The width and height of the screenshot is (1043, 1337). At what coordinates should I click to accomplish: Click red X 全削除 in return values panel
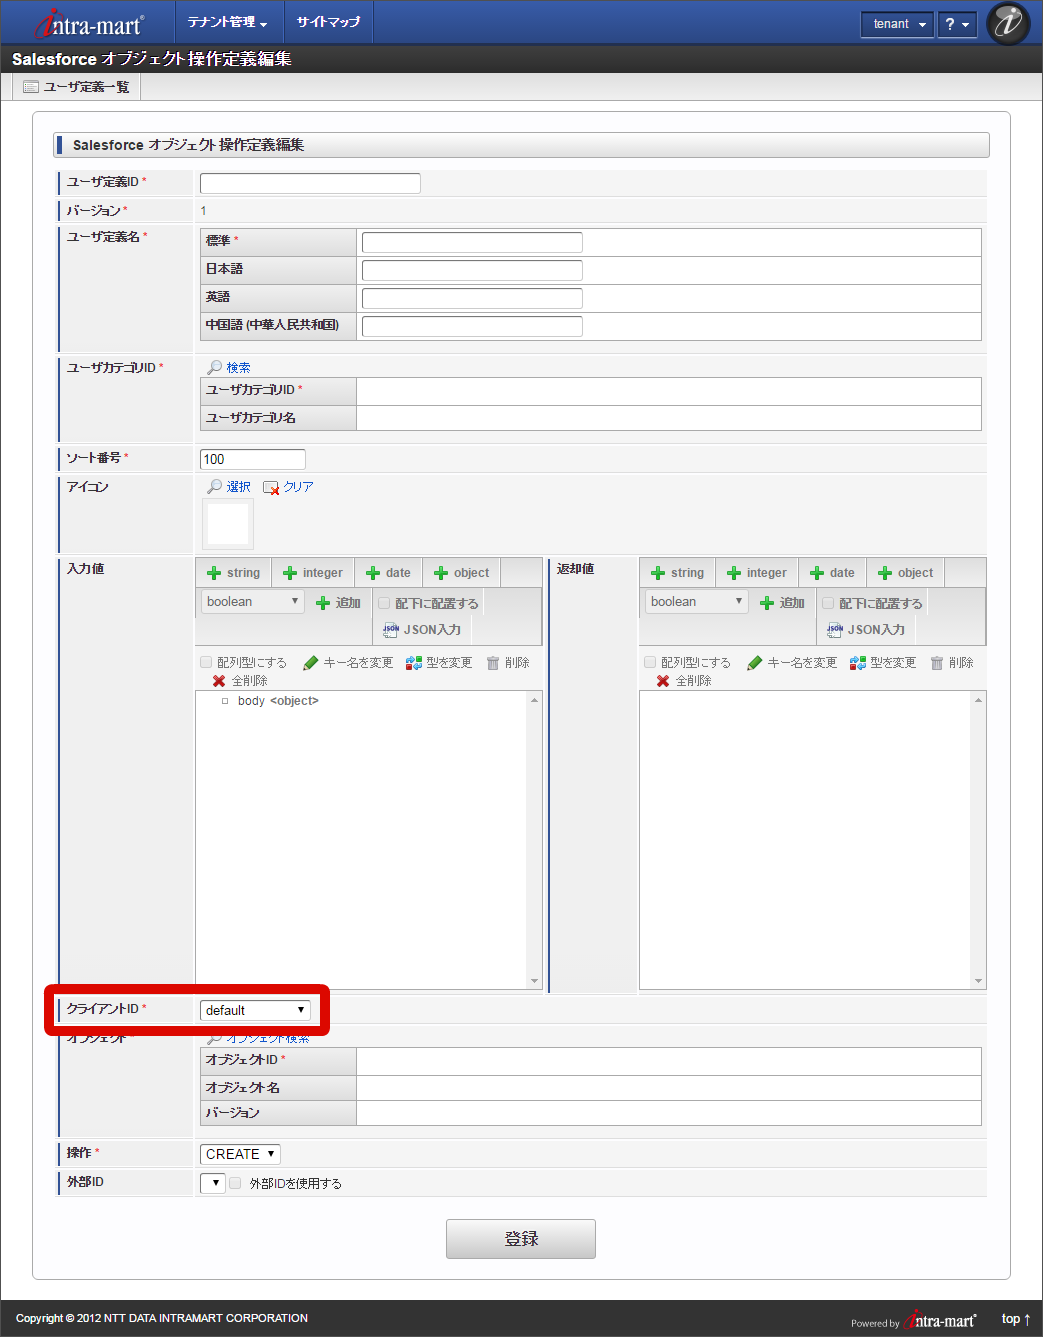click(684, 681)
